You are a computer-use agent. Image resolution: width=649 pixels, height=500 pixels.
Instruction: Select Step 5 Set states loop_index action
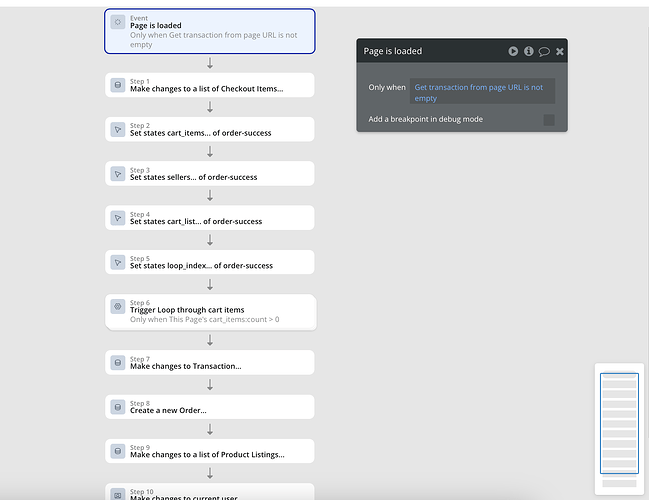(x=210, y=262)
